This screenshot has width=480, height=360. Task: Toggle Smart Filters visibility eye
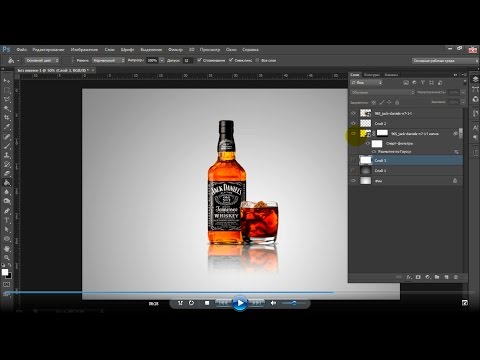click(368, 144)
